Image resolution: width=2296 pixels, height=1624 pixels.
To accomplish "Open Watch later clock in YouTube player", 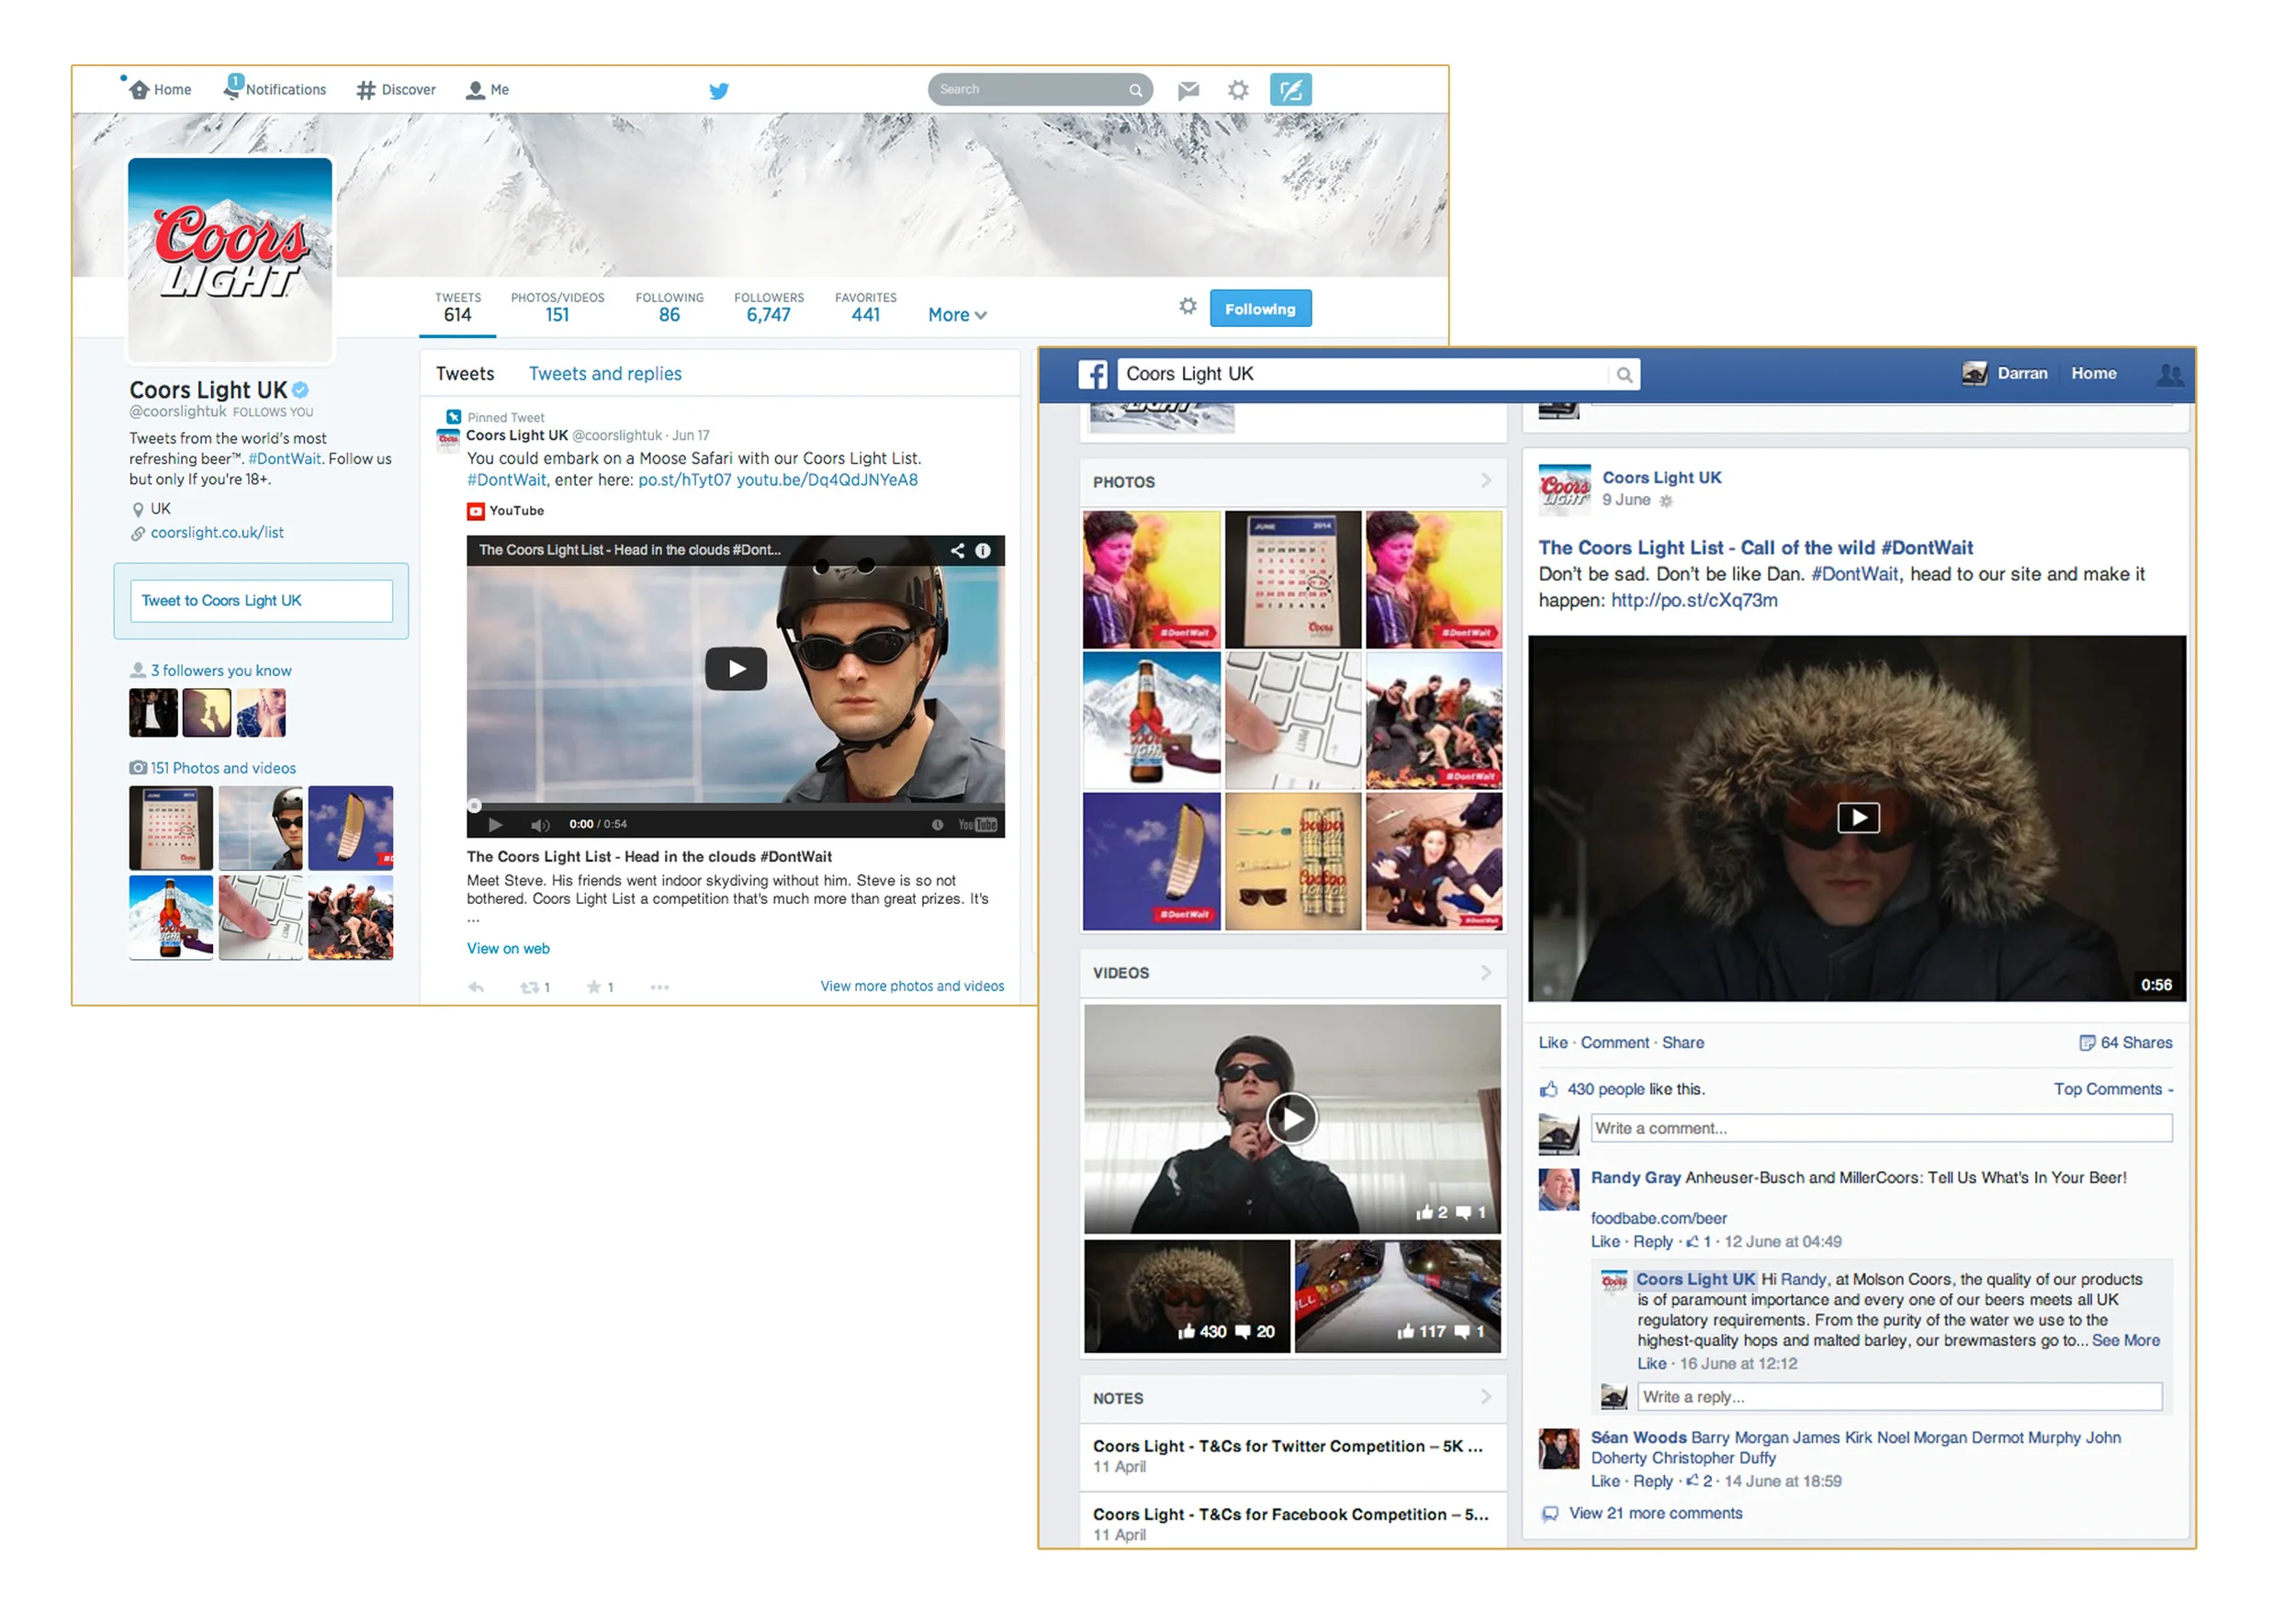I will 937,825.
